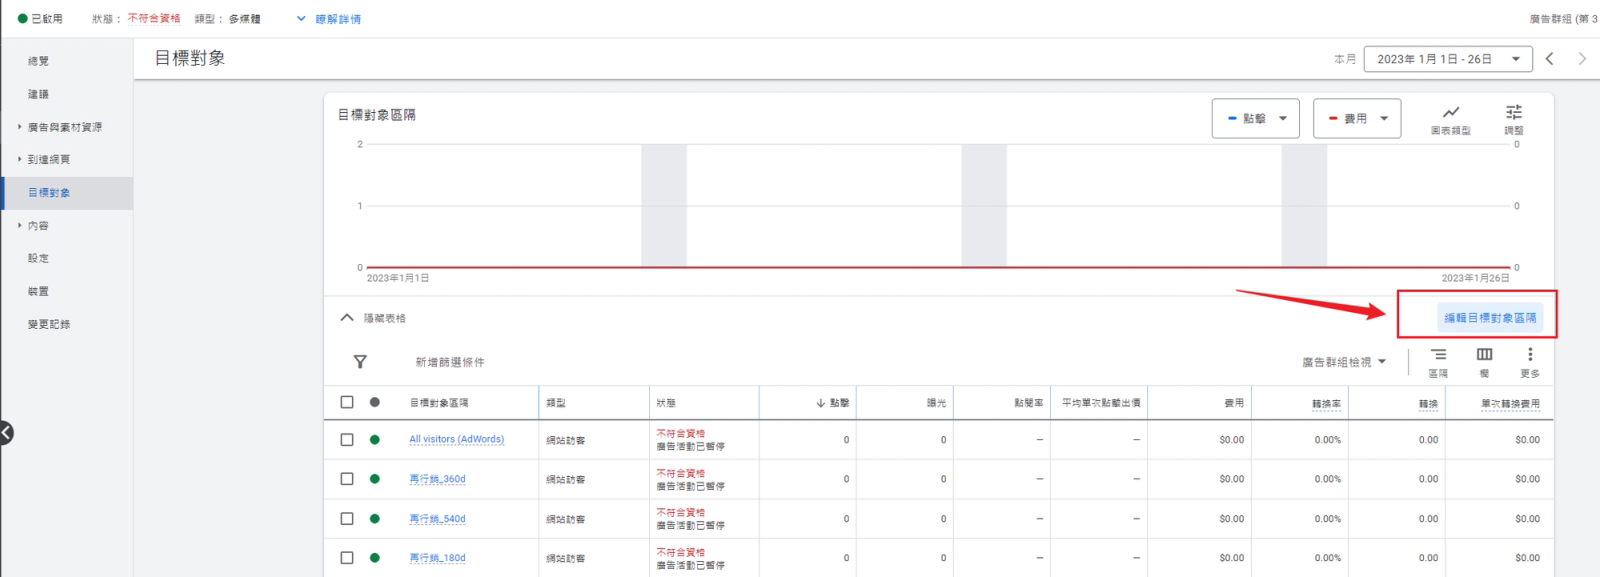Sort by 轉換率 column header
Screen dimensions: 1600x577
pos(1326,404)
